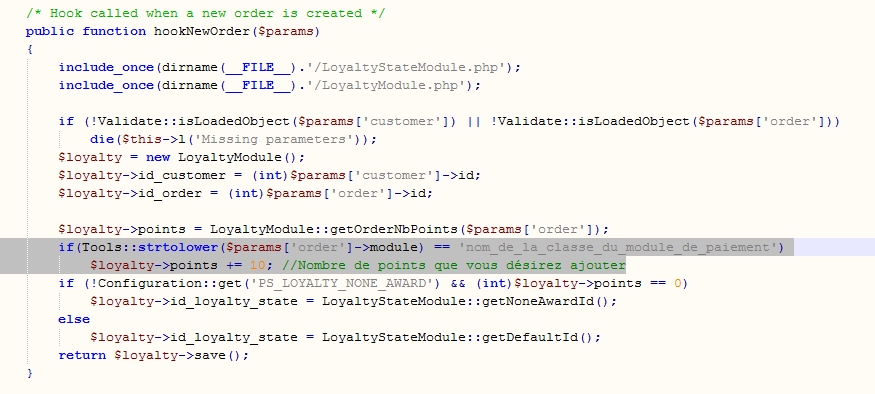This screenshot has height=394, width=875.
Task: Click the $params argument in the function signature
Action: (x=286, y=31)
